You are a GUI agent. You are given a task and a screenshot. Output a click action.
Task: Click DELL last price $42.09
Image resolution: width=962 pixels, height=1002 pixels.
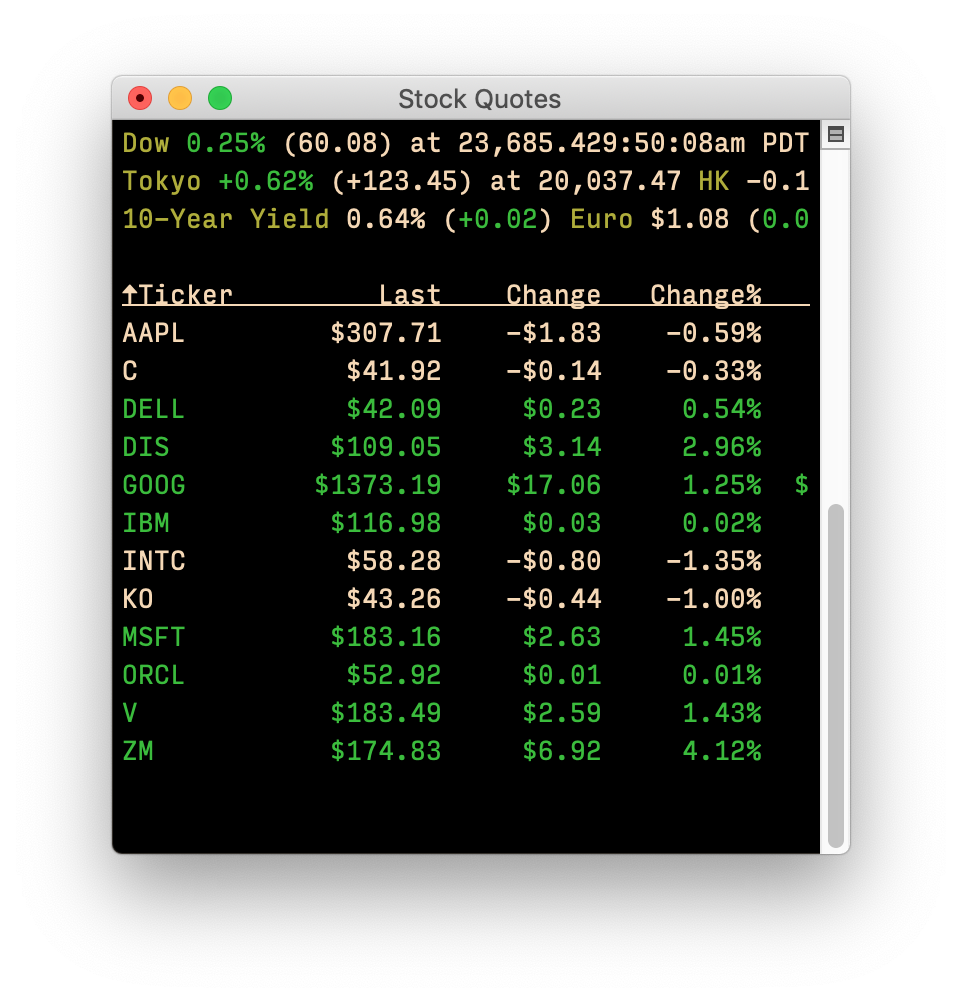(x=394, y=409)
